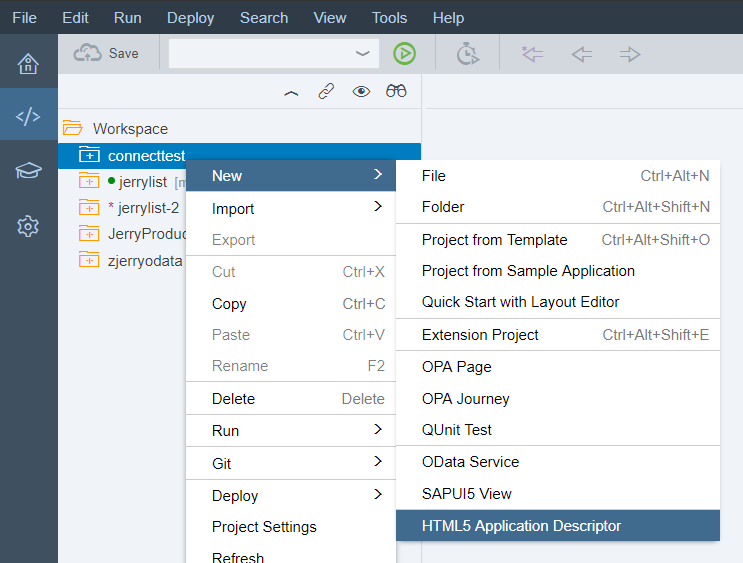Open the Home perspective icon

click(x=28, y=64)
